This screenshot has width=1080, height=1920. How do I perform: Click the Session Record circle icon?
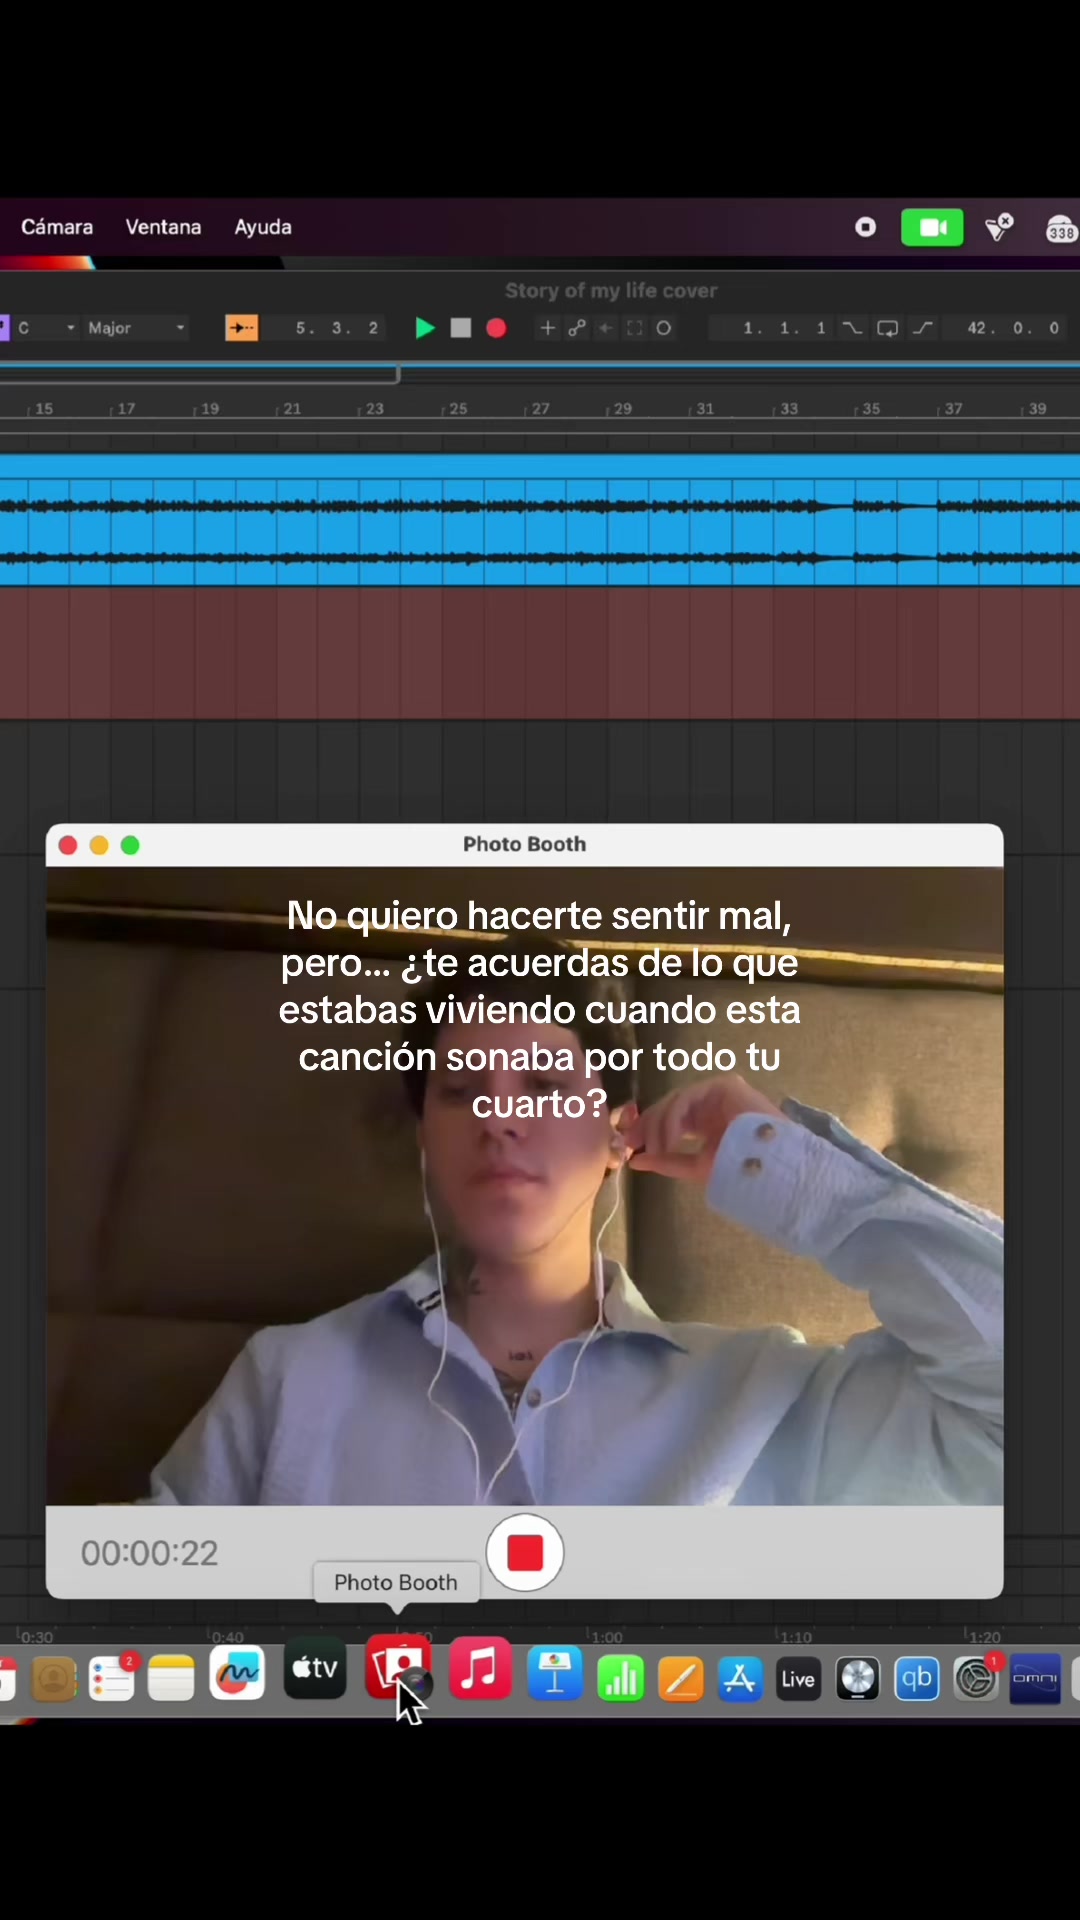(664, 328)
